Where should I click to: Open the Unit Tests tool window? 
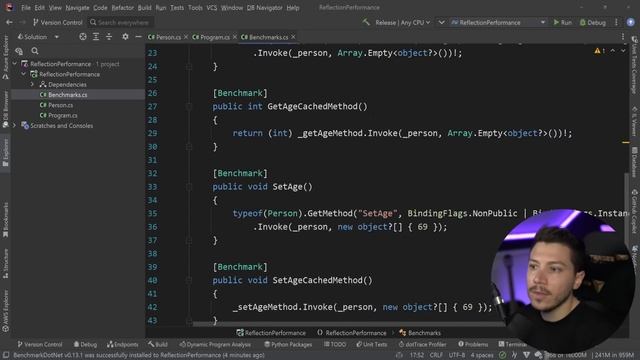pyautogui.click(x=371, y=344)
